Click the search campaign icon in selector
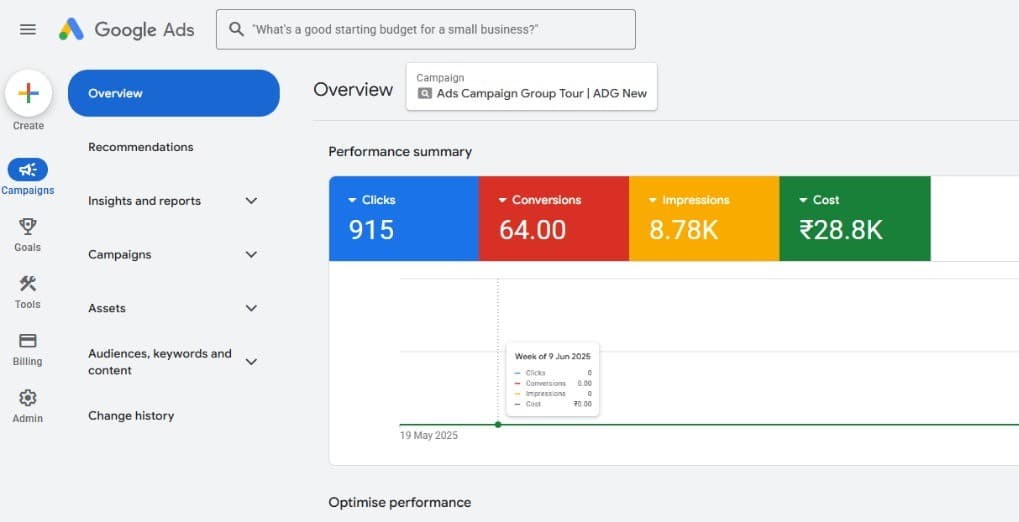Screen dimensions: 1019x522 [x=424, y=94]
